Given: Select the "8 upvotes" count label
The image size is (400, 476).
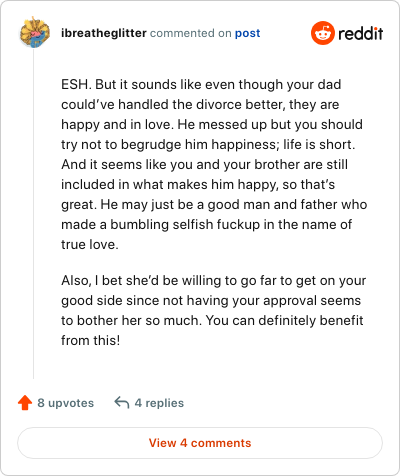Looking at the screenshot, I should 65,403.
